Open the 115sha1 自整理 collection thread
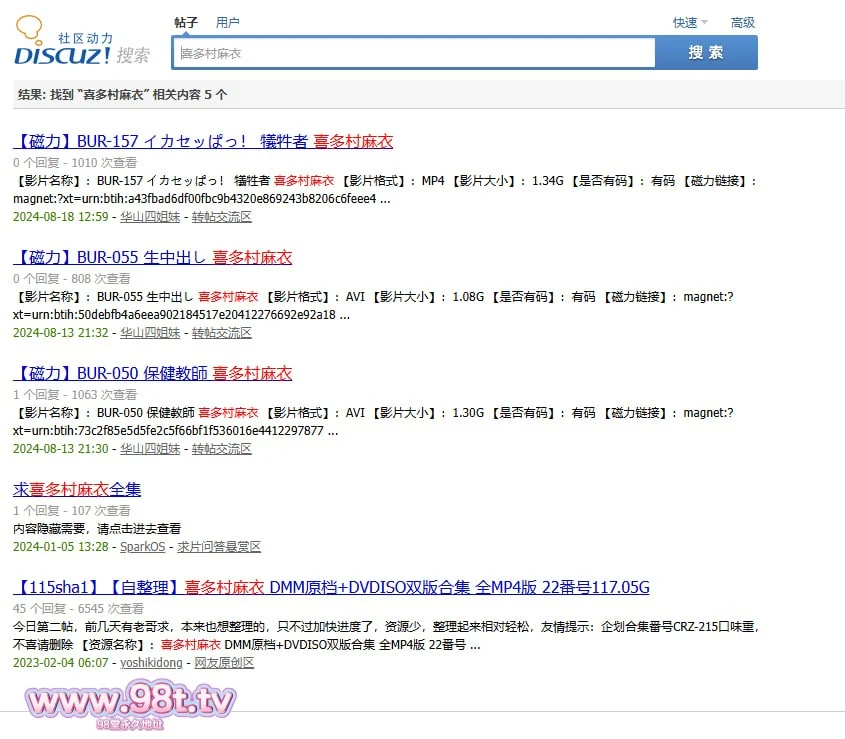Screen dimensions: 845x739 coord(331,587)
